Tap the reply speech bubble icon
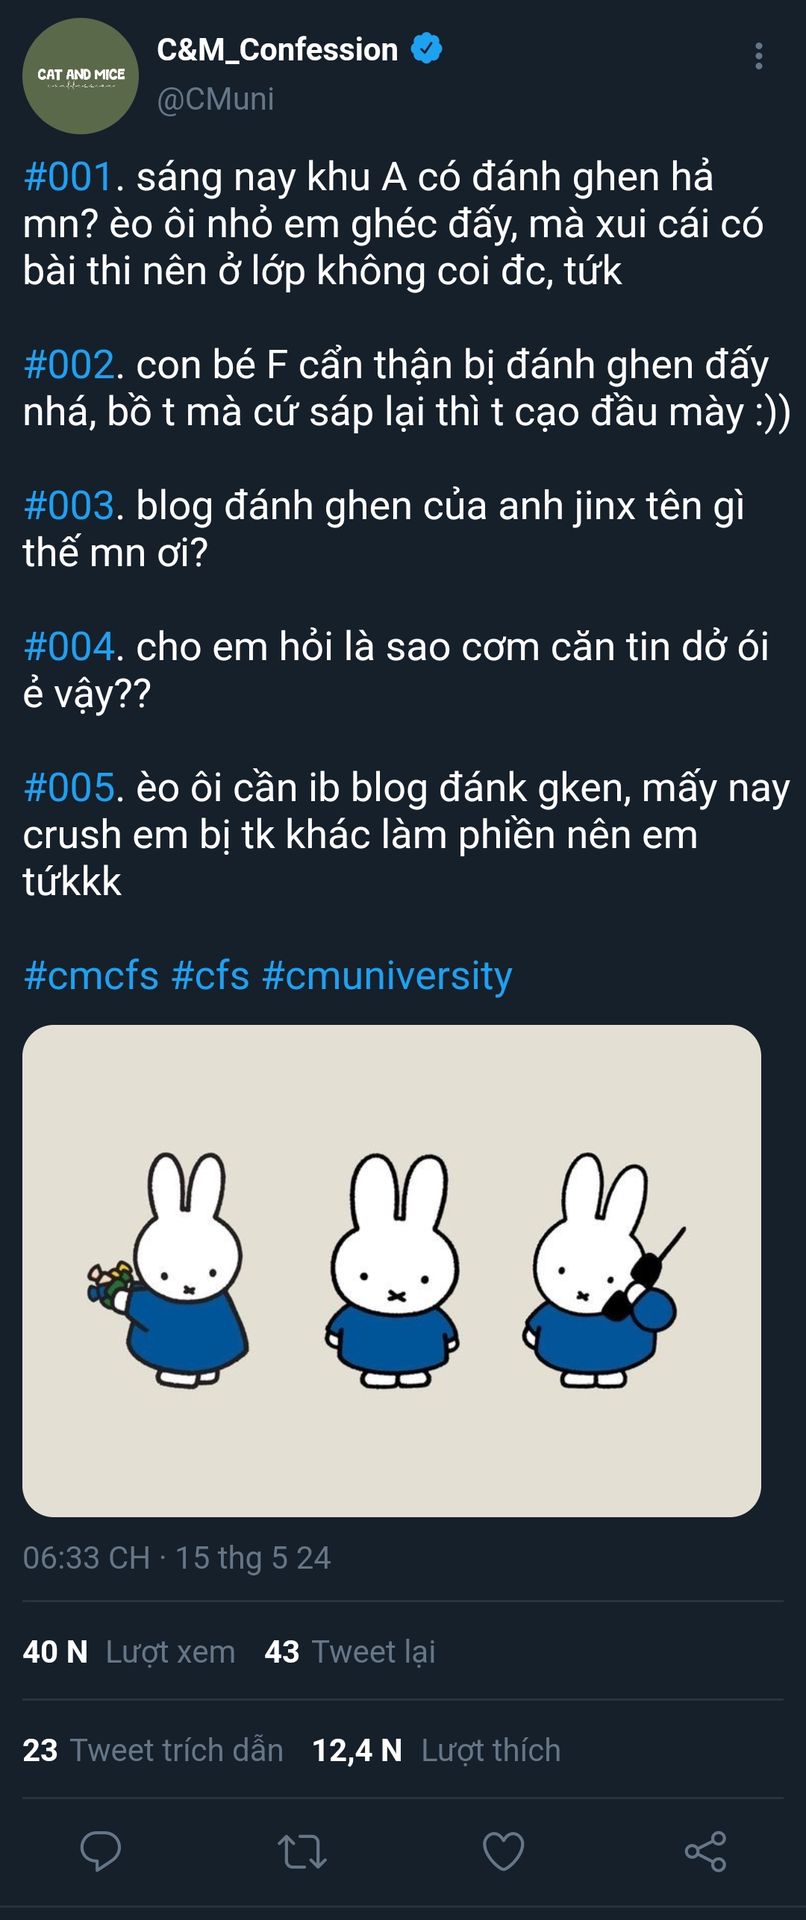This screenshot has width=806, height=1920. point(101,1851)
